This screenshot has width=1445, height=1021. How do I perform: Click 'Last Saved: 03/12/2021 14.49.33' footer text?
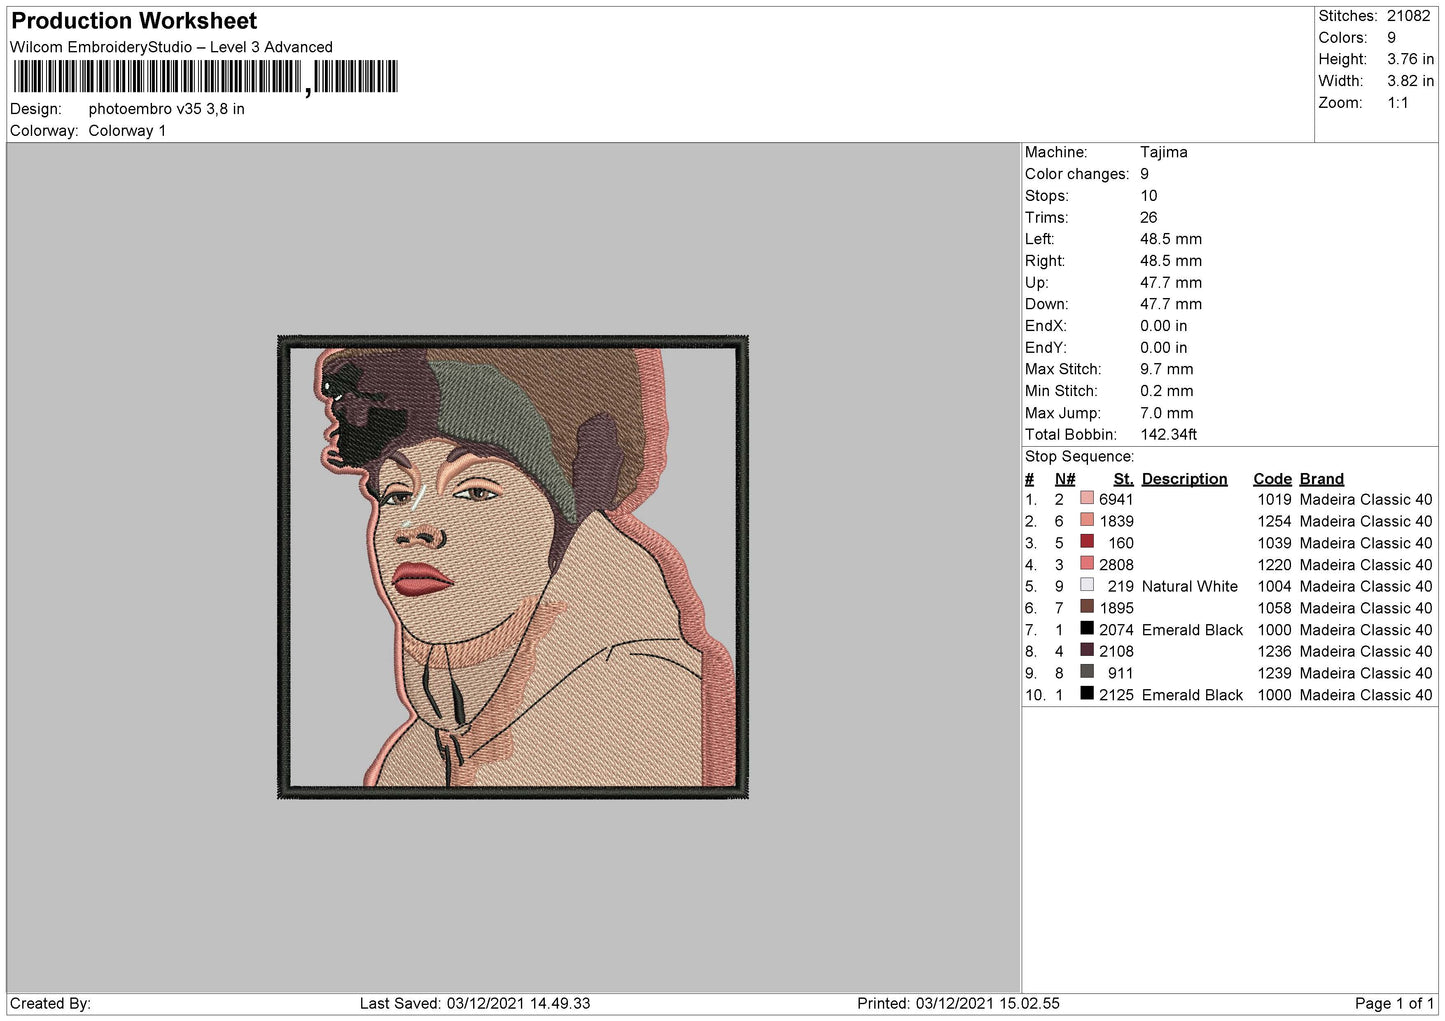(x=474, y=1003)
